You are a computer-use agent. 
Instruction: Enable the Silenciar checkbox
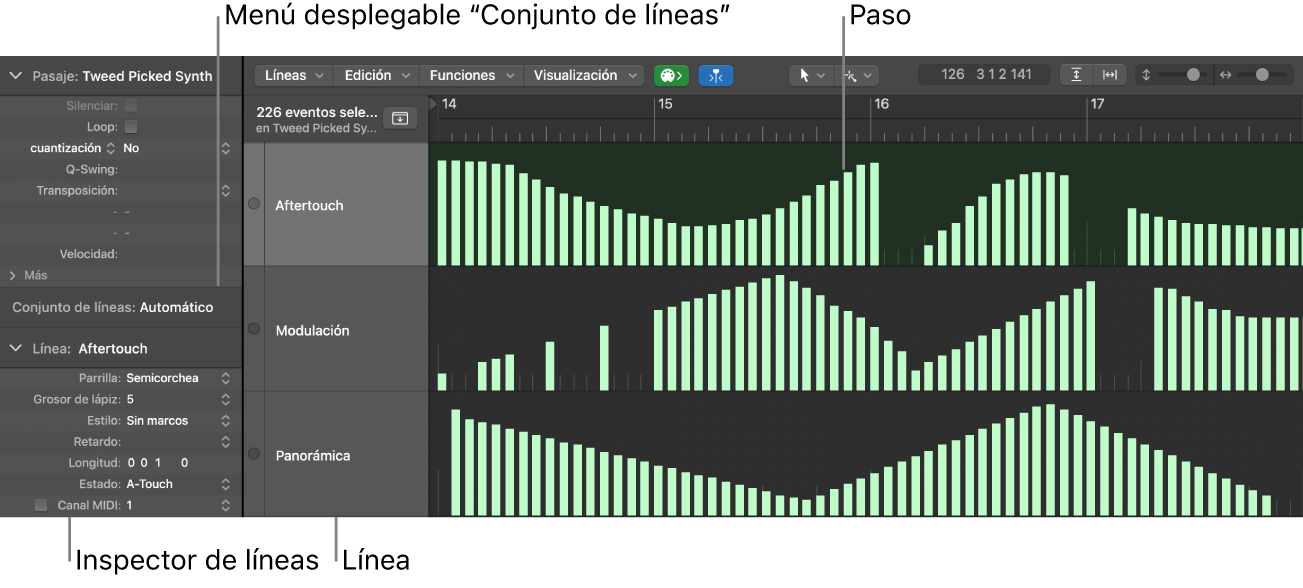click(131, 105)
